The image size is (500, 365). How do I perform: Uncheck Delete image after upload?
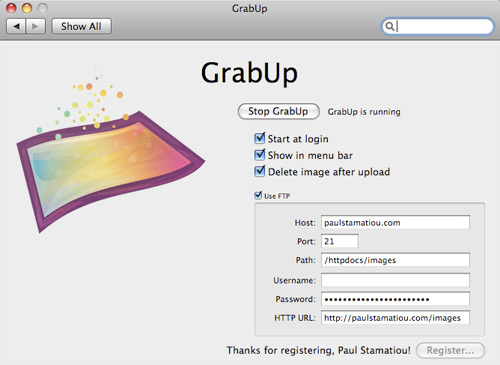pyautogui.click(x=259, y=171)
